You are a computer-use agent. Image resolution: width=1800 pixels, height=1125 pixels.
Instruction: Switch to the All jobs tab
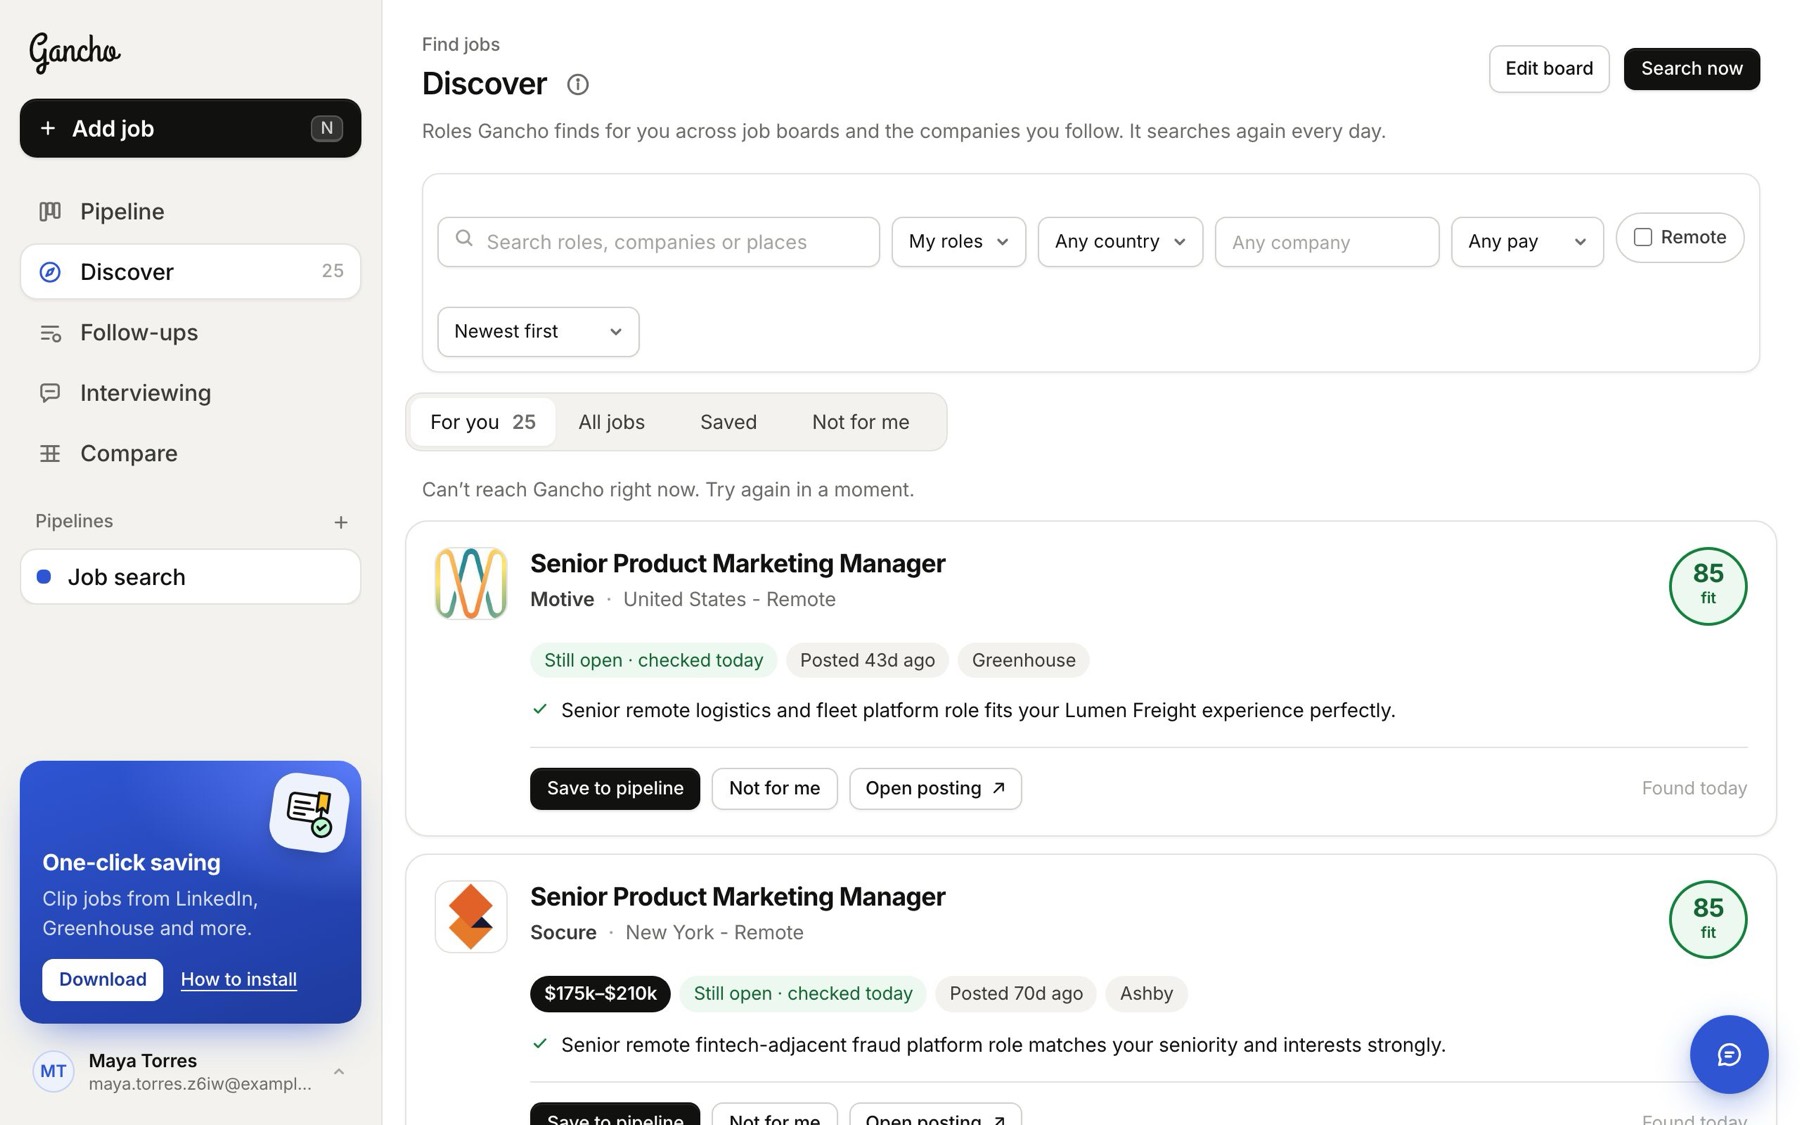[611, 422]
